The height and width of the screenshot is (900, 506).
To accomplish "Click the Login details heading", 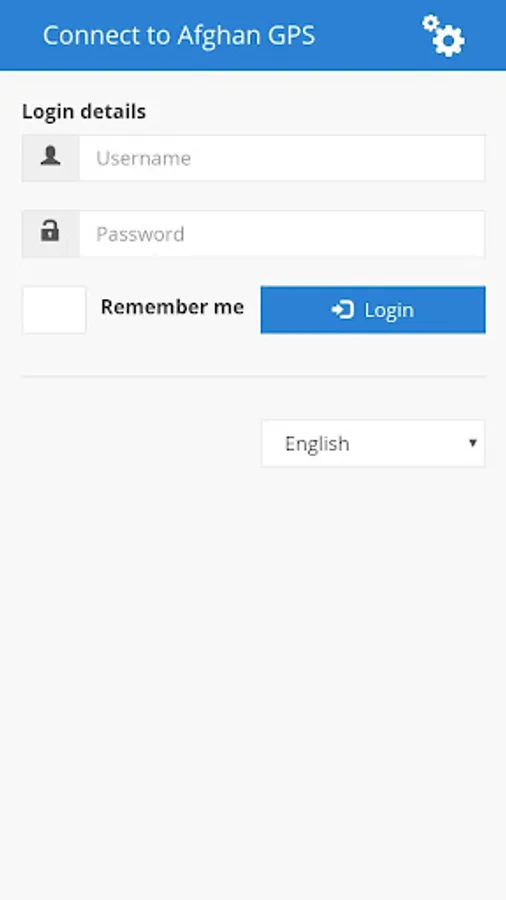I will coord(84,111).
